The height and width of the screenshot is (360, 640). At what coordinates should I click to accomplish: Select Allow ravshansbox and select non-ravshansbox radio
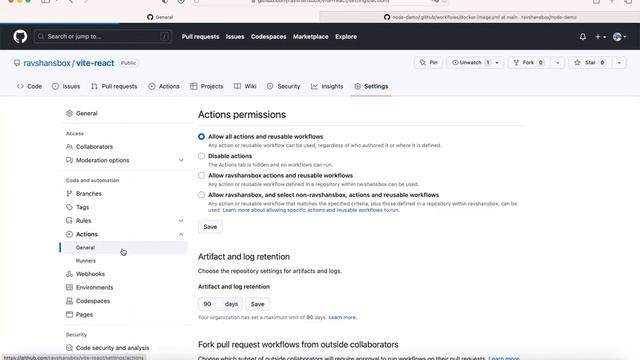pyautogui.click(x=201, y=195)
